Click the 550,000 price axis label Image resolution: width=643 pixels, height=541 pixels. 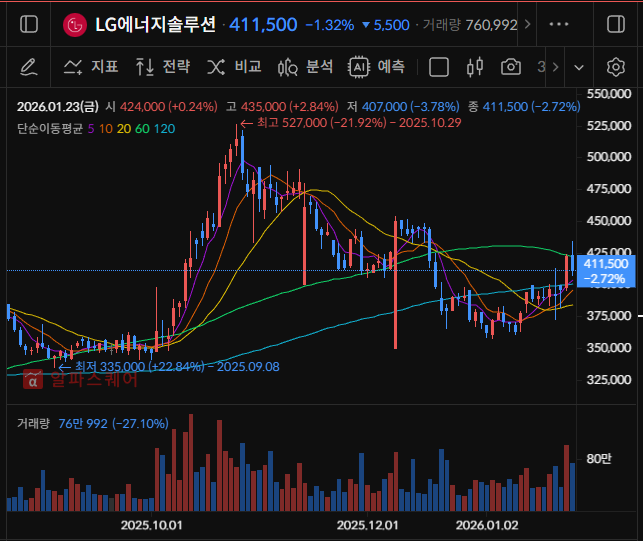click(x=609, y=94)
